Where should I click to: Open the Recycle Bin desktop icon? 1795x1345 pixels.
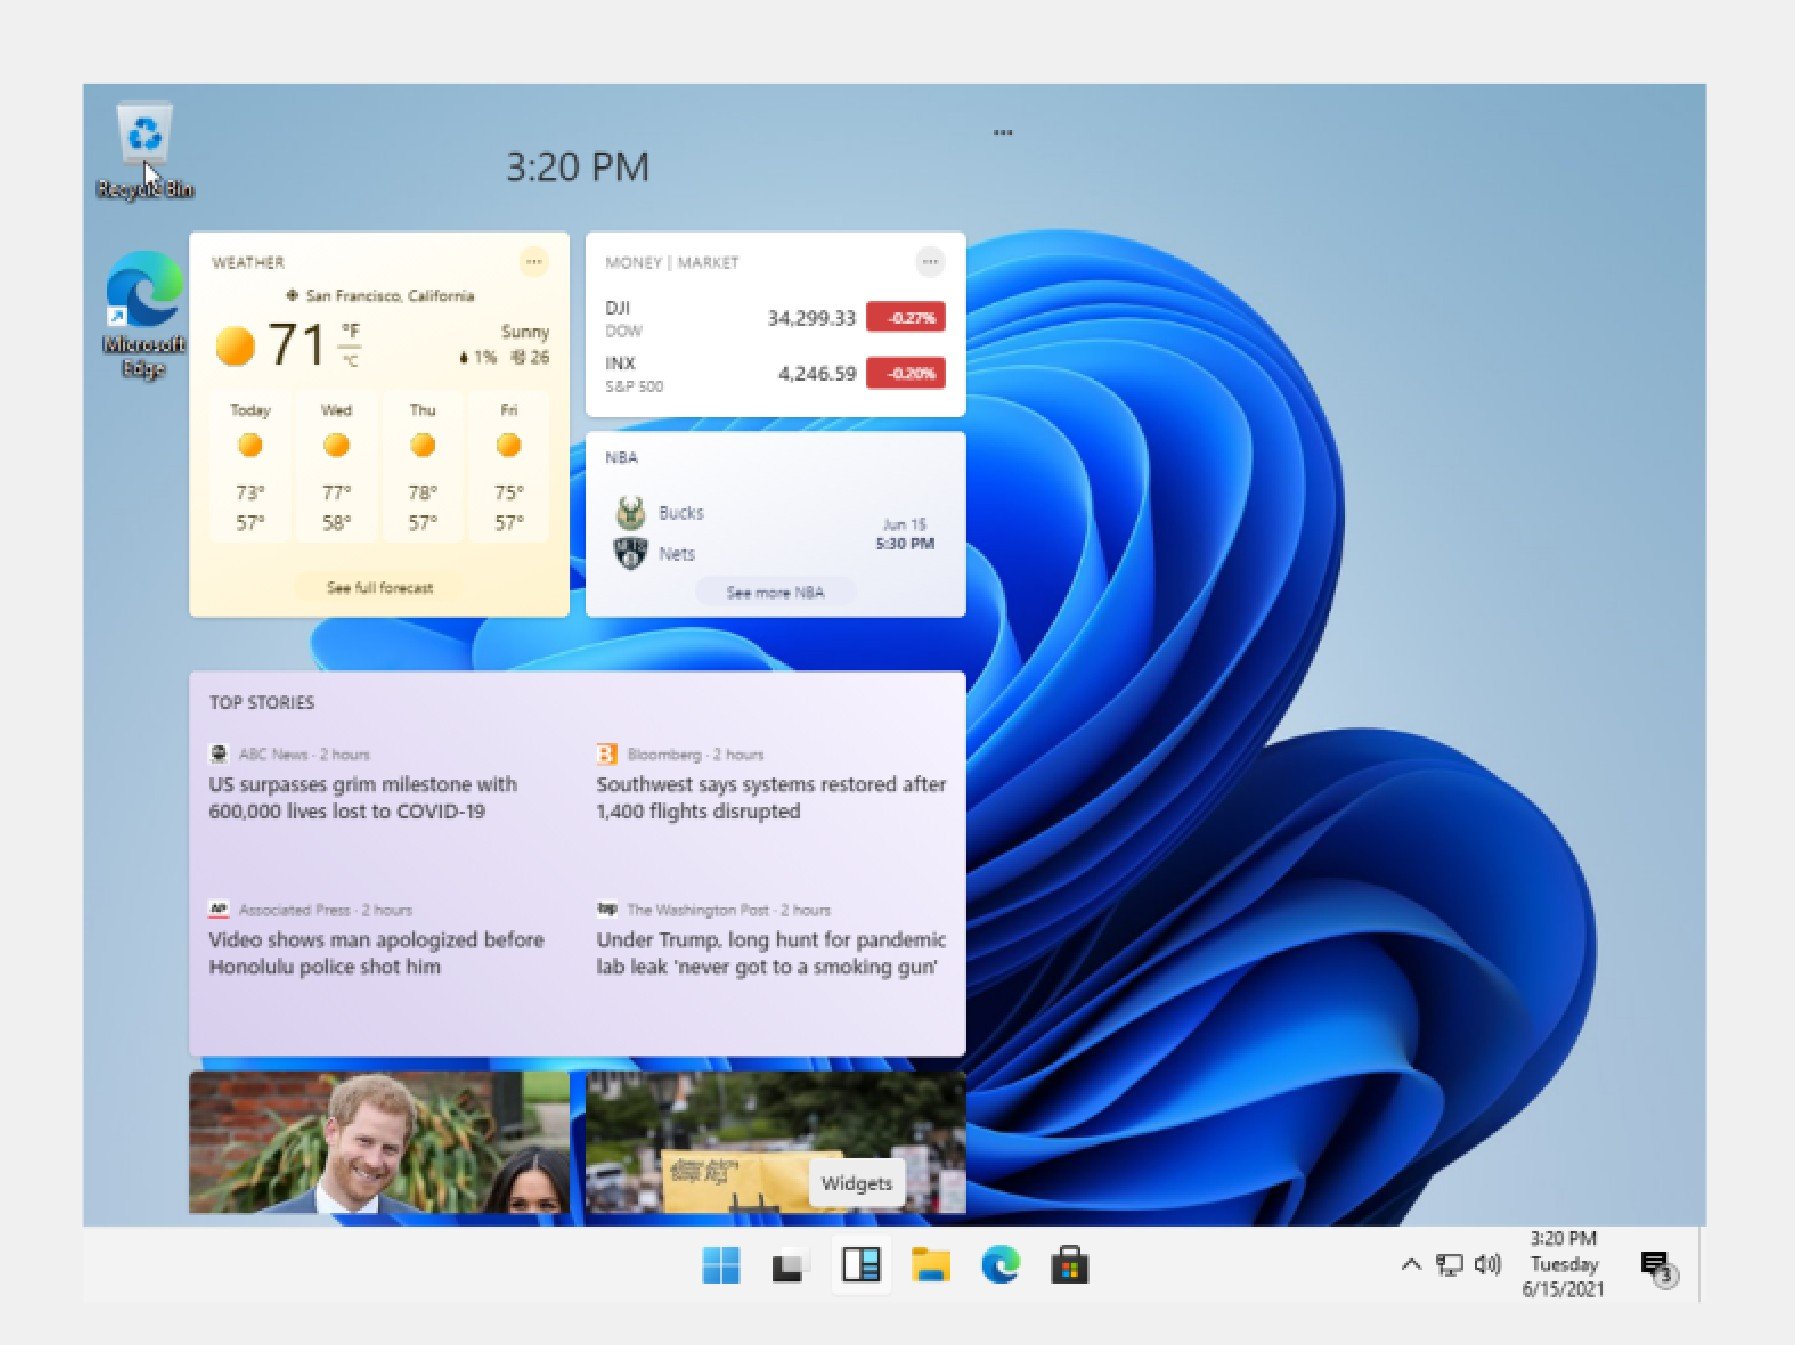pyautogui.click(x=142, y=133)
